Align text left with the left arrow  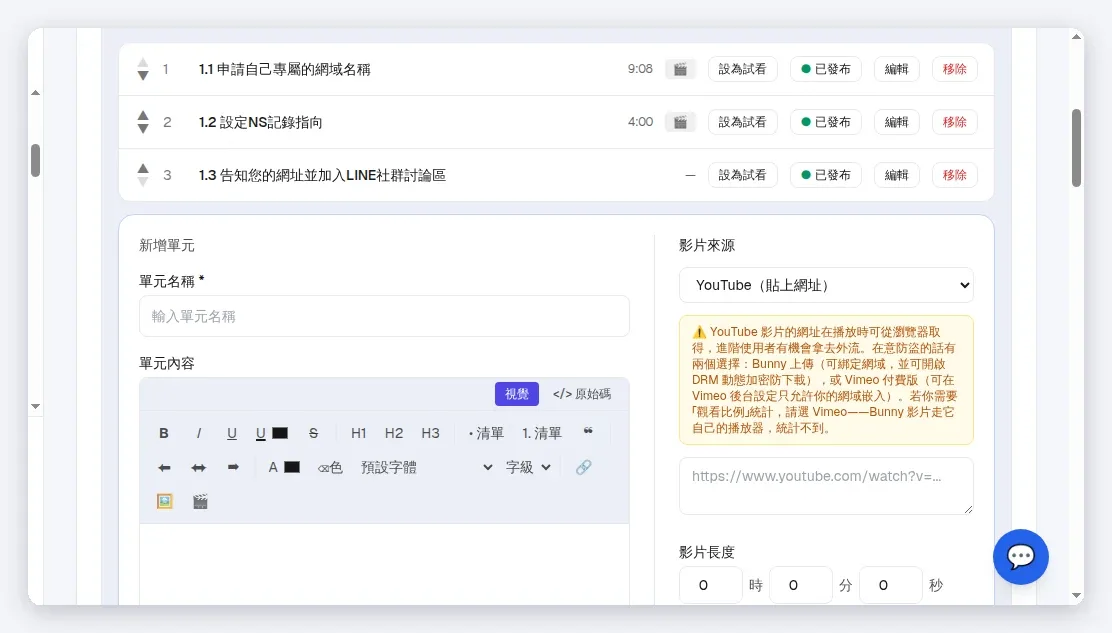tap(165, 467)
